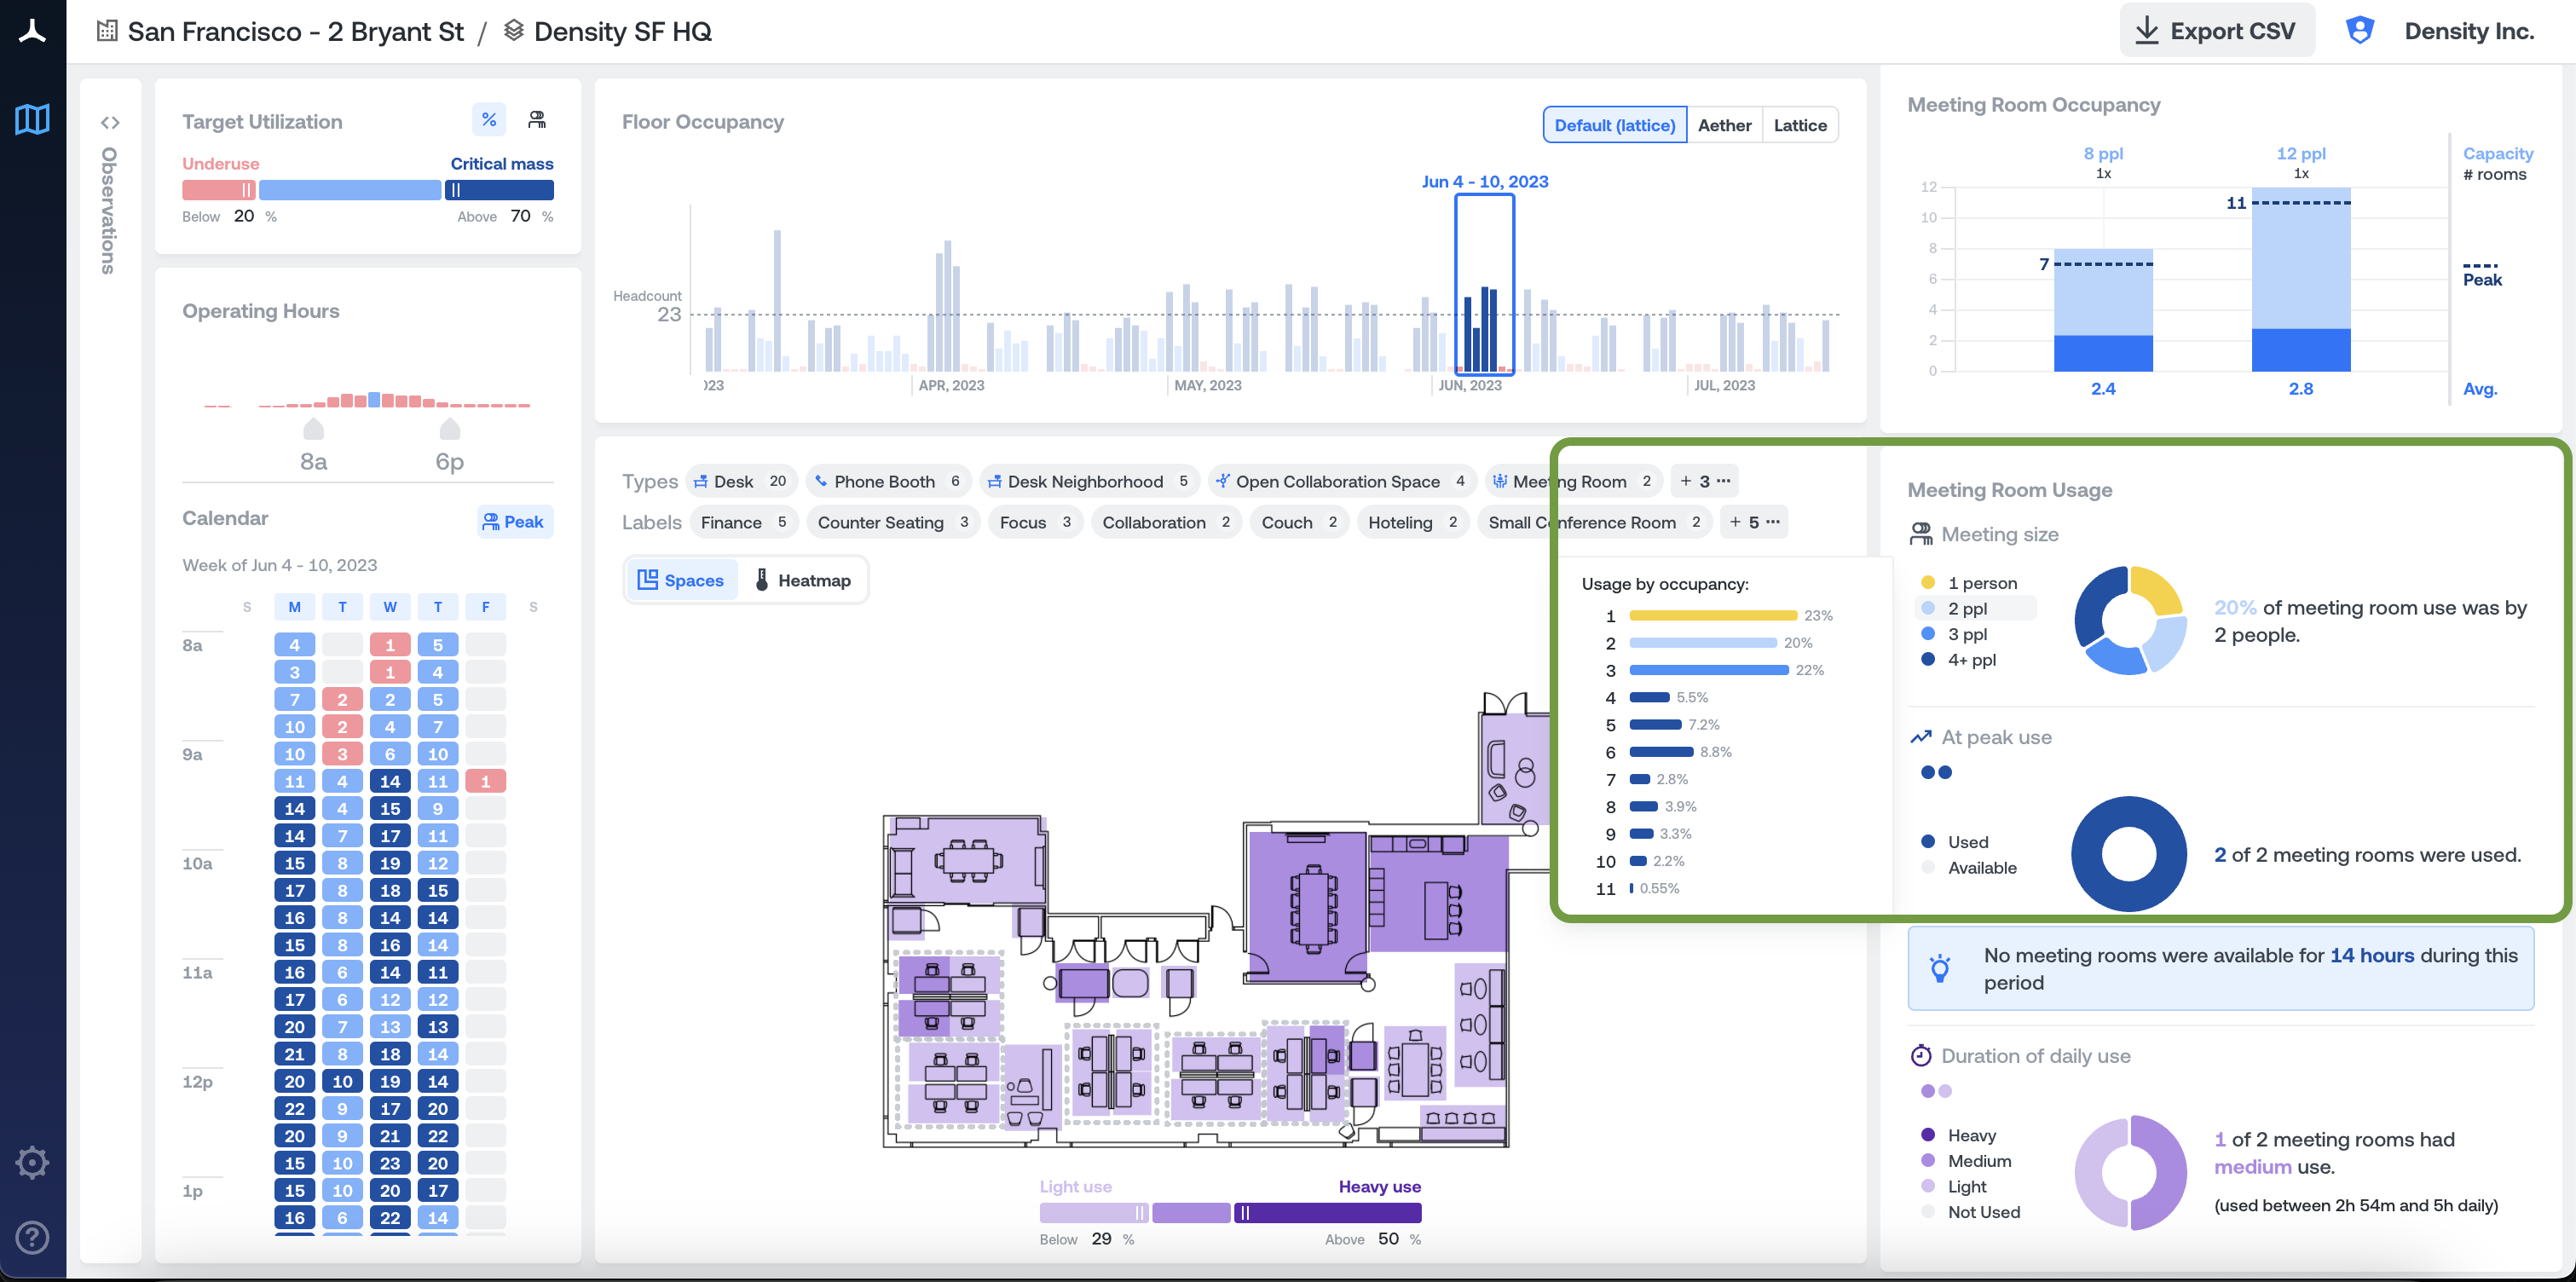2576x1282 pixels.
Task: Click the Critical mass slider handle
Action: tap(455, 190)
